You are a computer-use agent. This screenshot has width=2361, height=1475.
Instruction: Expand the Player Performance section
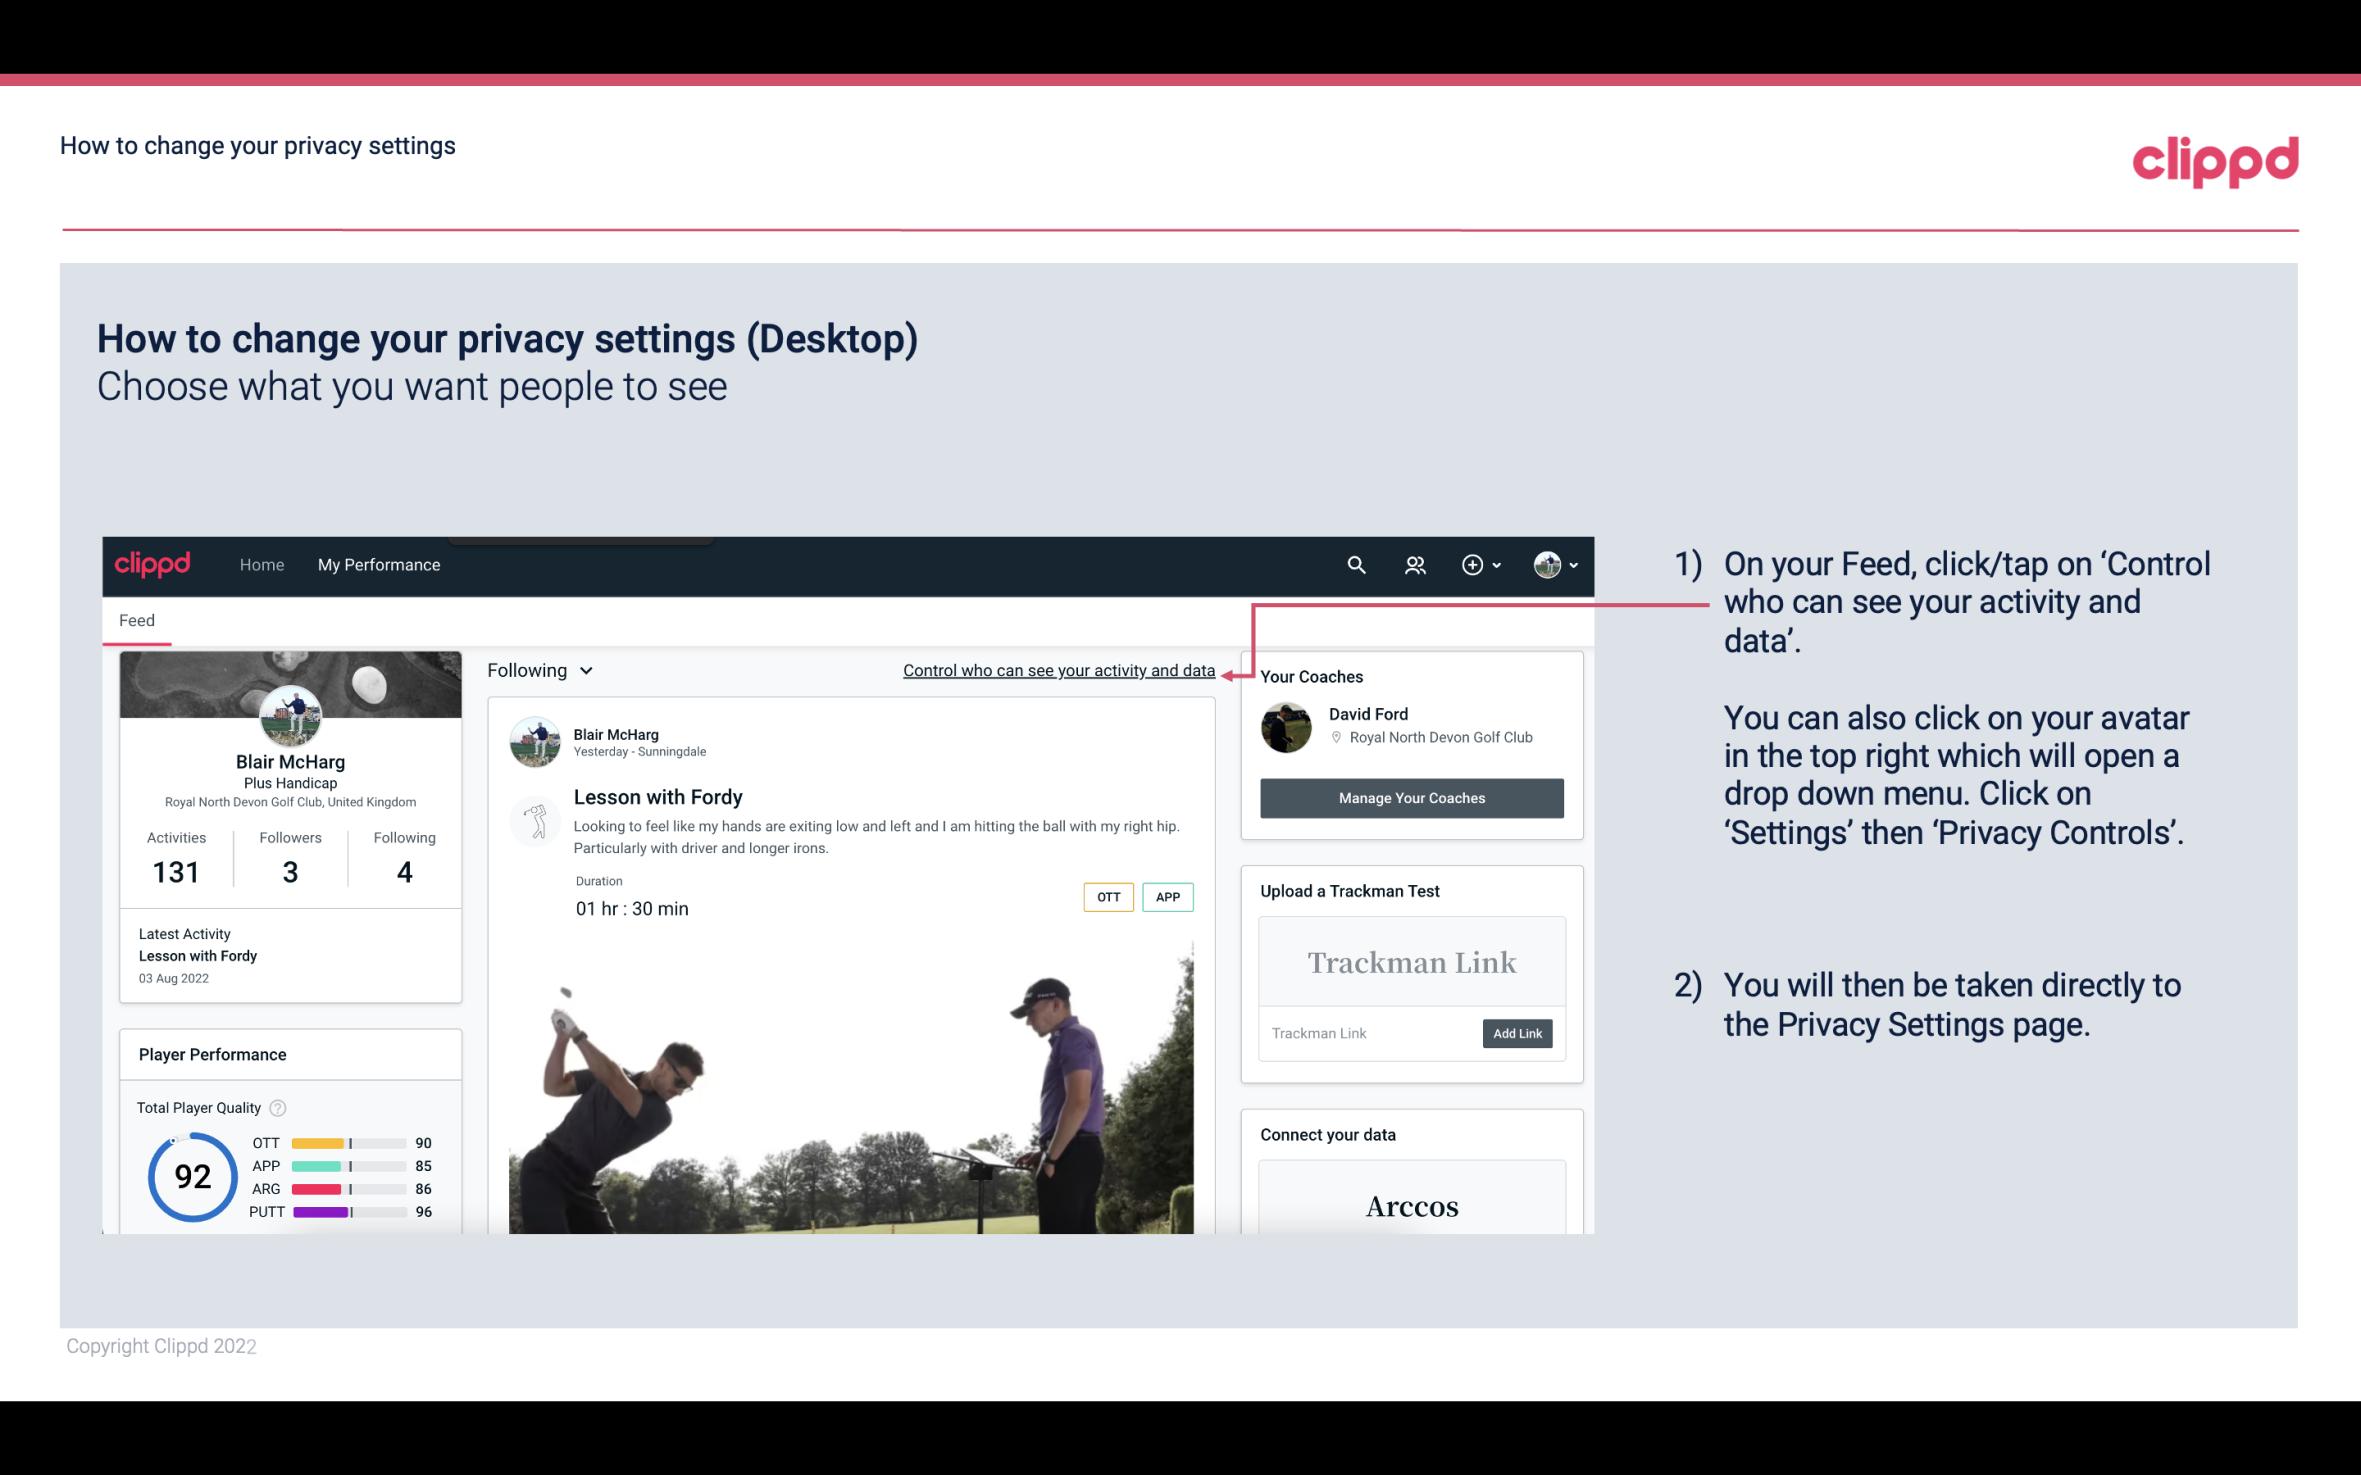(x=211, y=1054)
